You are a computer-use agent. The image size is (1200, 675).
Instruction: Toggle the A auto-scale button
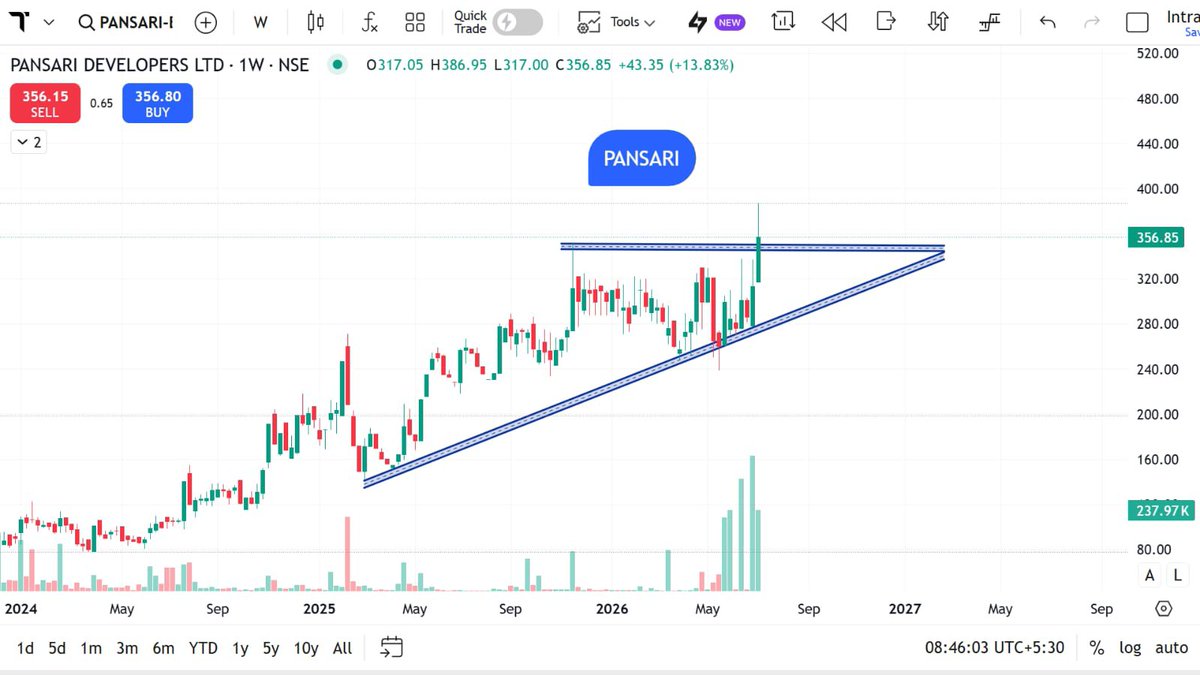(1150, 574)
